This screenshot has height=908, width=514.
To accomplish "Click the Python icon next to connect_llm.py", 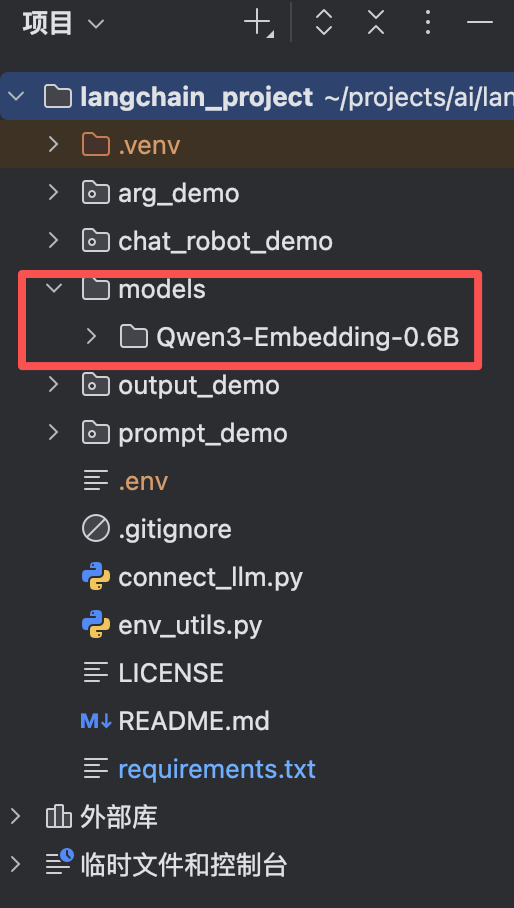I will (x=96, y=577).
